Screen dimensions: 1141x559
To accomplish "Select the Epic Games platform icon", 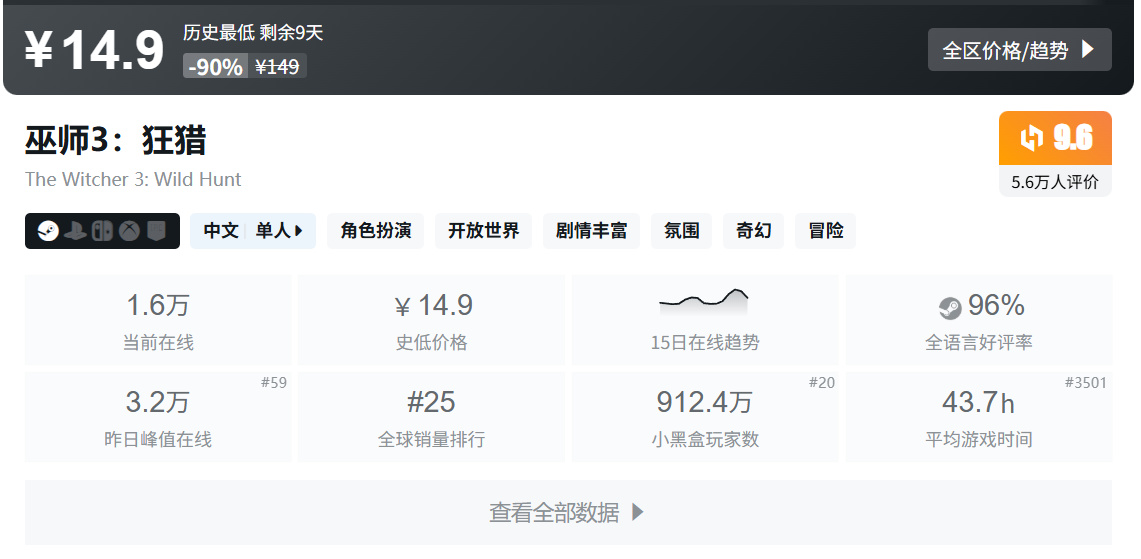I will click(x=156, y=231).
